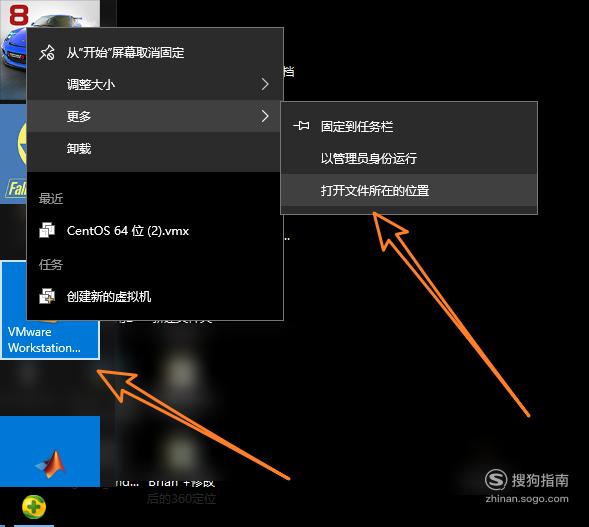Click the new virtual machine icon
589x527 pixels.
pyautogui.click(x=47, y=296)
